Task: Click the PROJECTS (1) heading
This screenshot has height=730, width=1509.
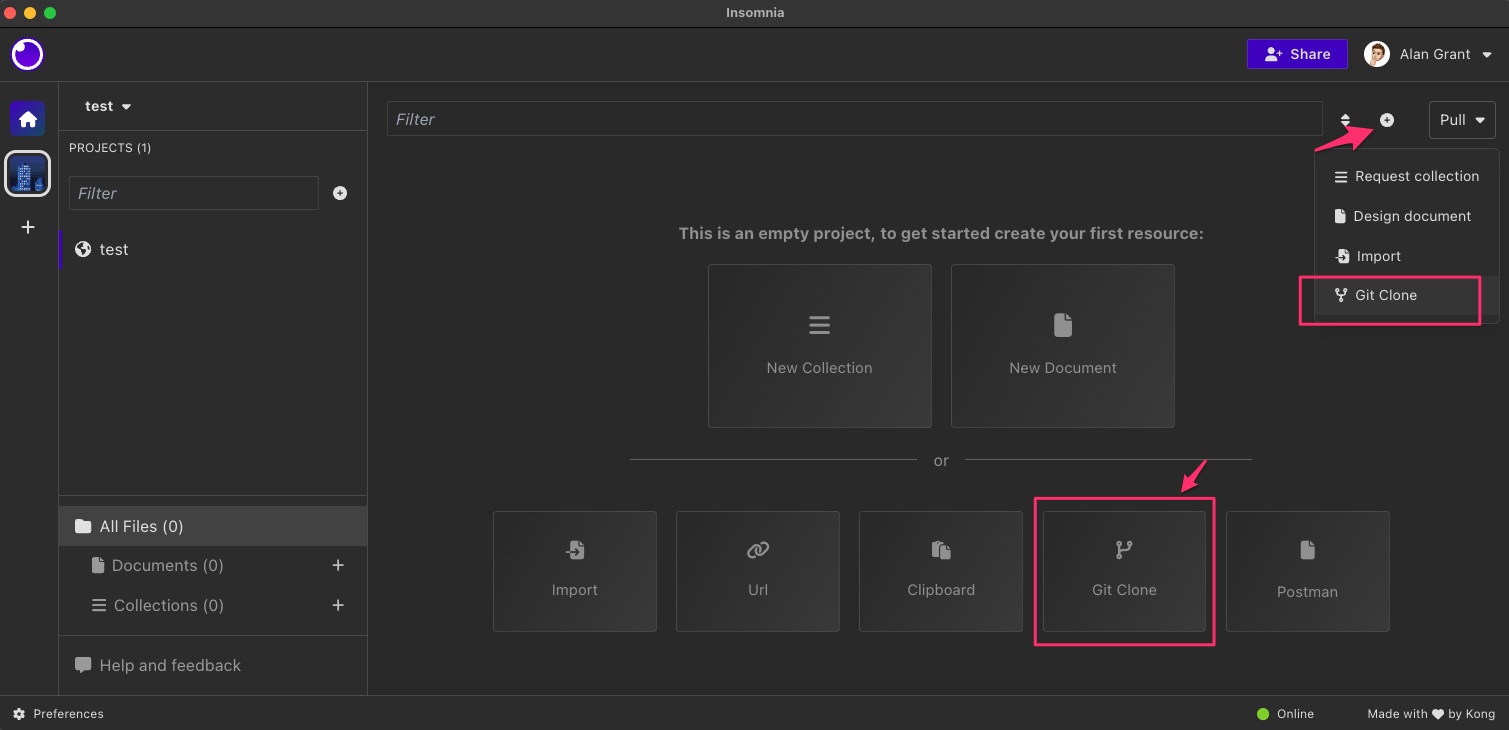Action: [x=110, y=148]
